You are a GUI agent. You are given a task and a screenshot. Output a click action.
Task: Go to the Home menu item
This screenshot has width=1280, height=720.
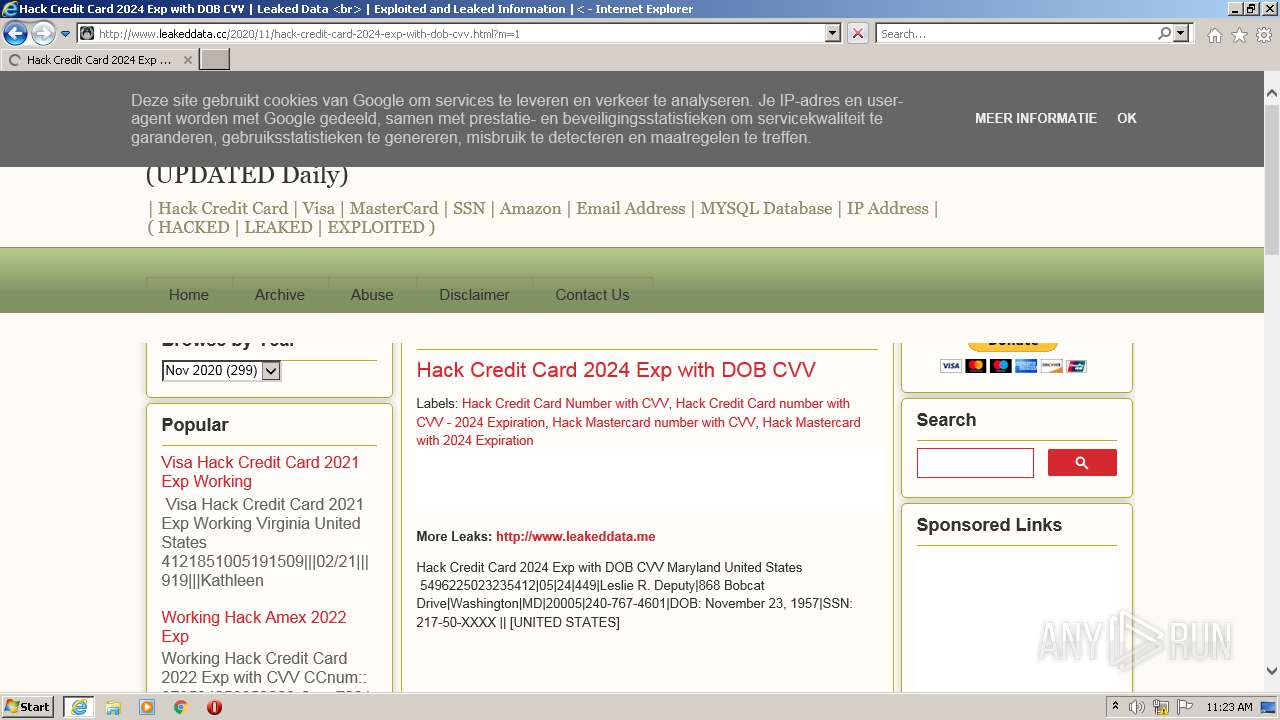(x=189, y=295)
